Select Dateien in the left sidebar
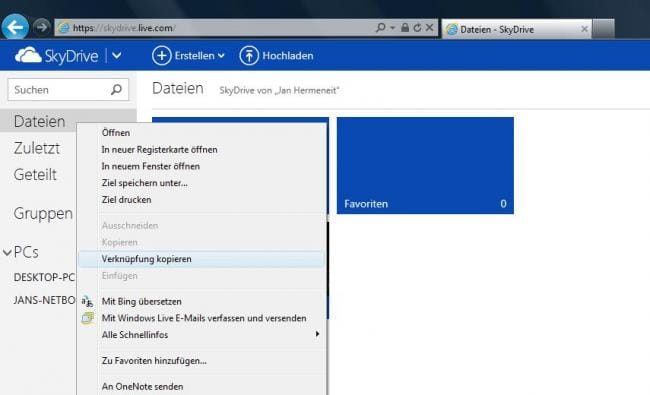 coord(39,121)
